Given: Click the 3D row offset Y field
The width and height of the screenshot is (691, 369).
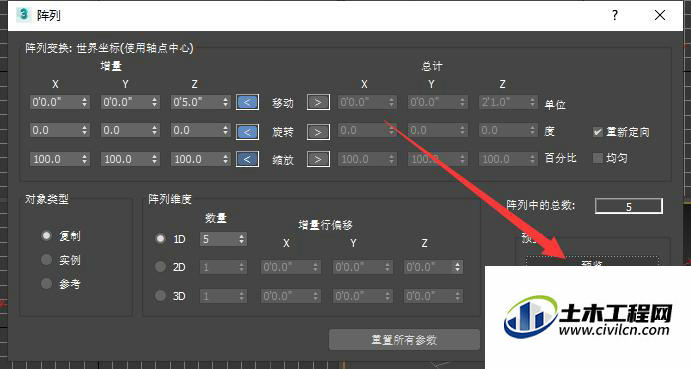Looking at the screenshot, I should [x=362, y=296].
